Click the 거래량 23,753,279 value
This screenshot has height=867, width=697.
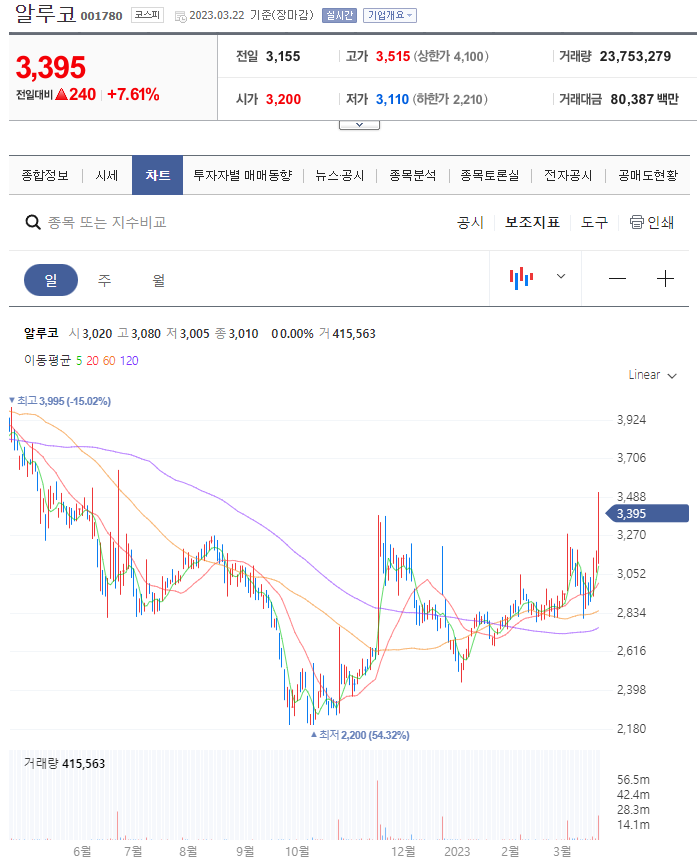[635, 56]
